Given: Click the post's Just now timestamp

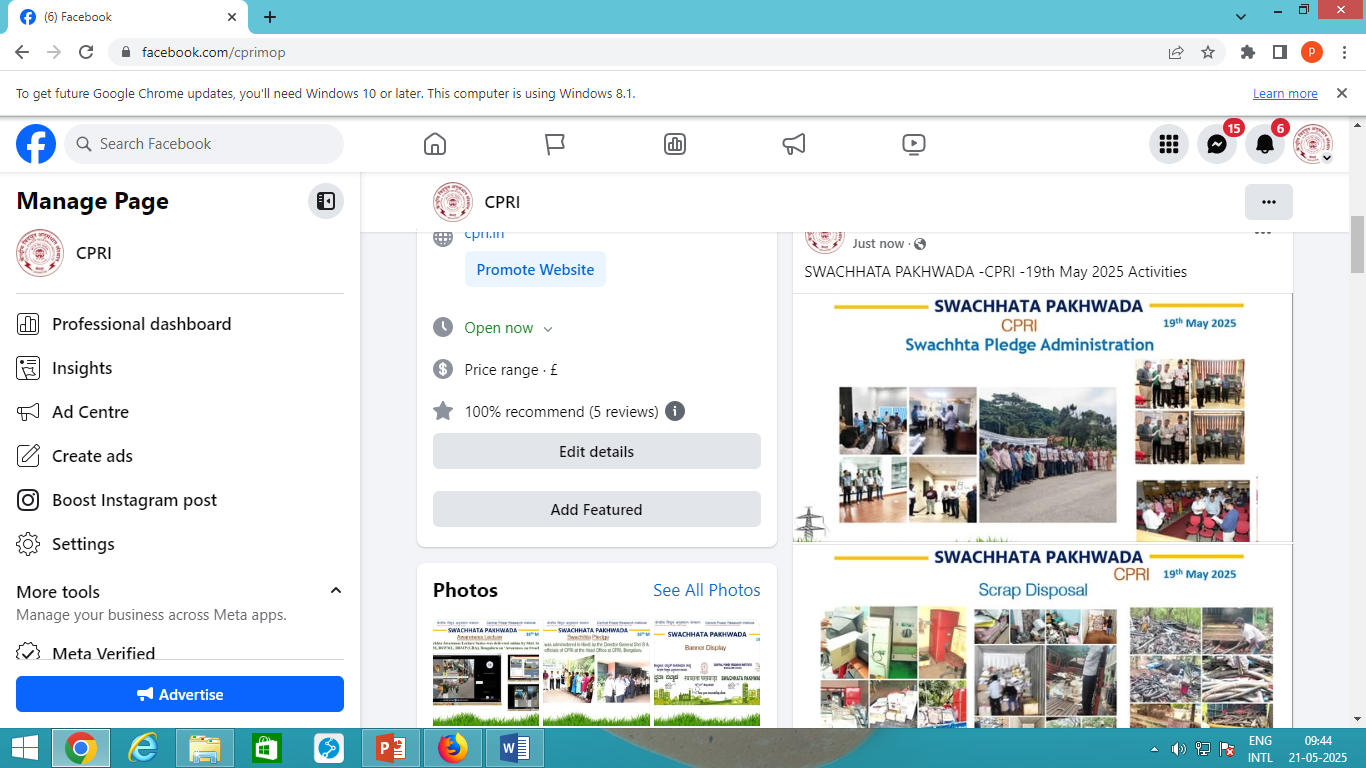Looking at the screenshot, I should (x=878, y=244).
